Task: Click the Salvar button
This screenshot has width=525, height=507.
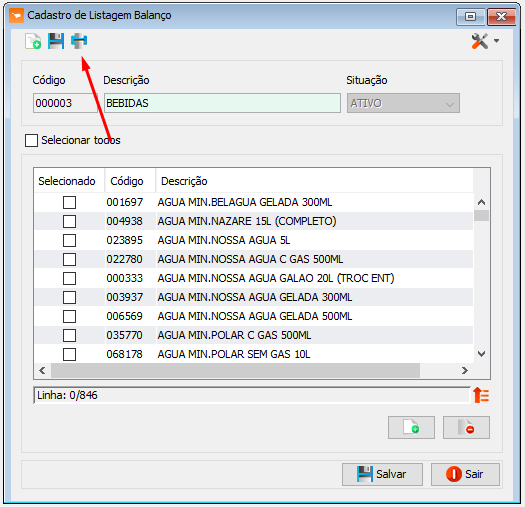Action: pyautogui.click(x=382, y=474)
